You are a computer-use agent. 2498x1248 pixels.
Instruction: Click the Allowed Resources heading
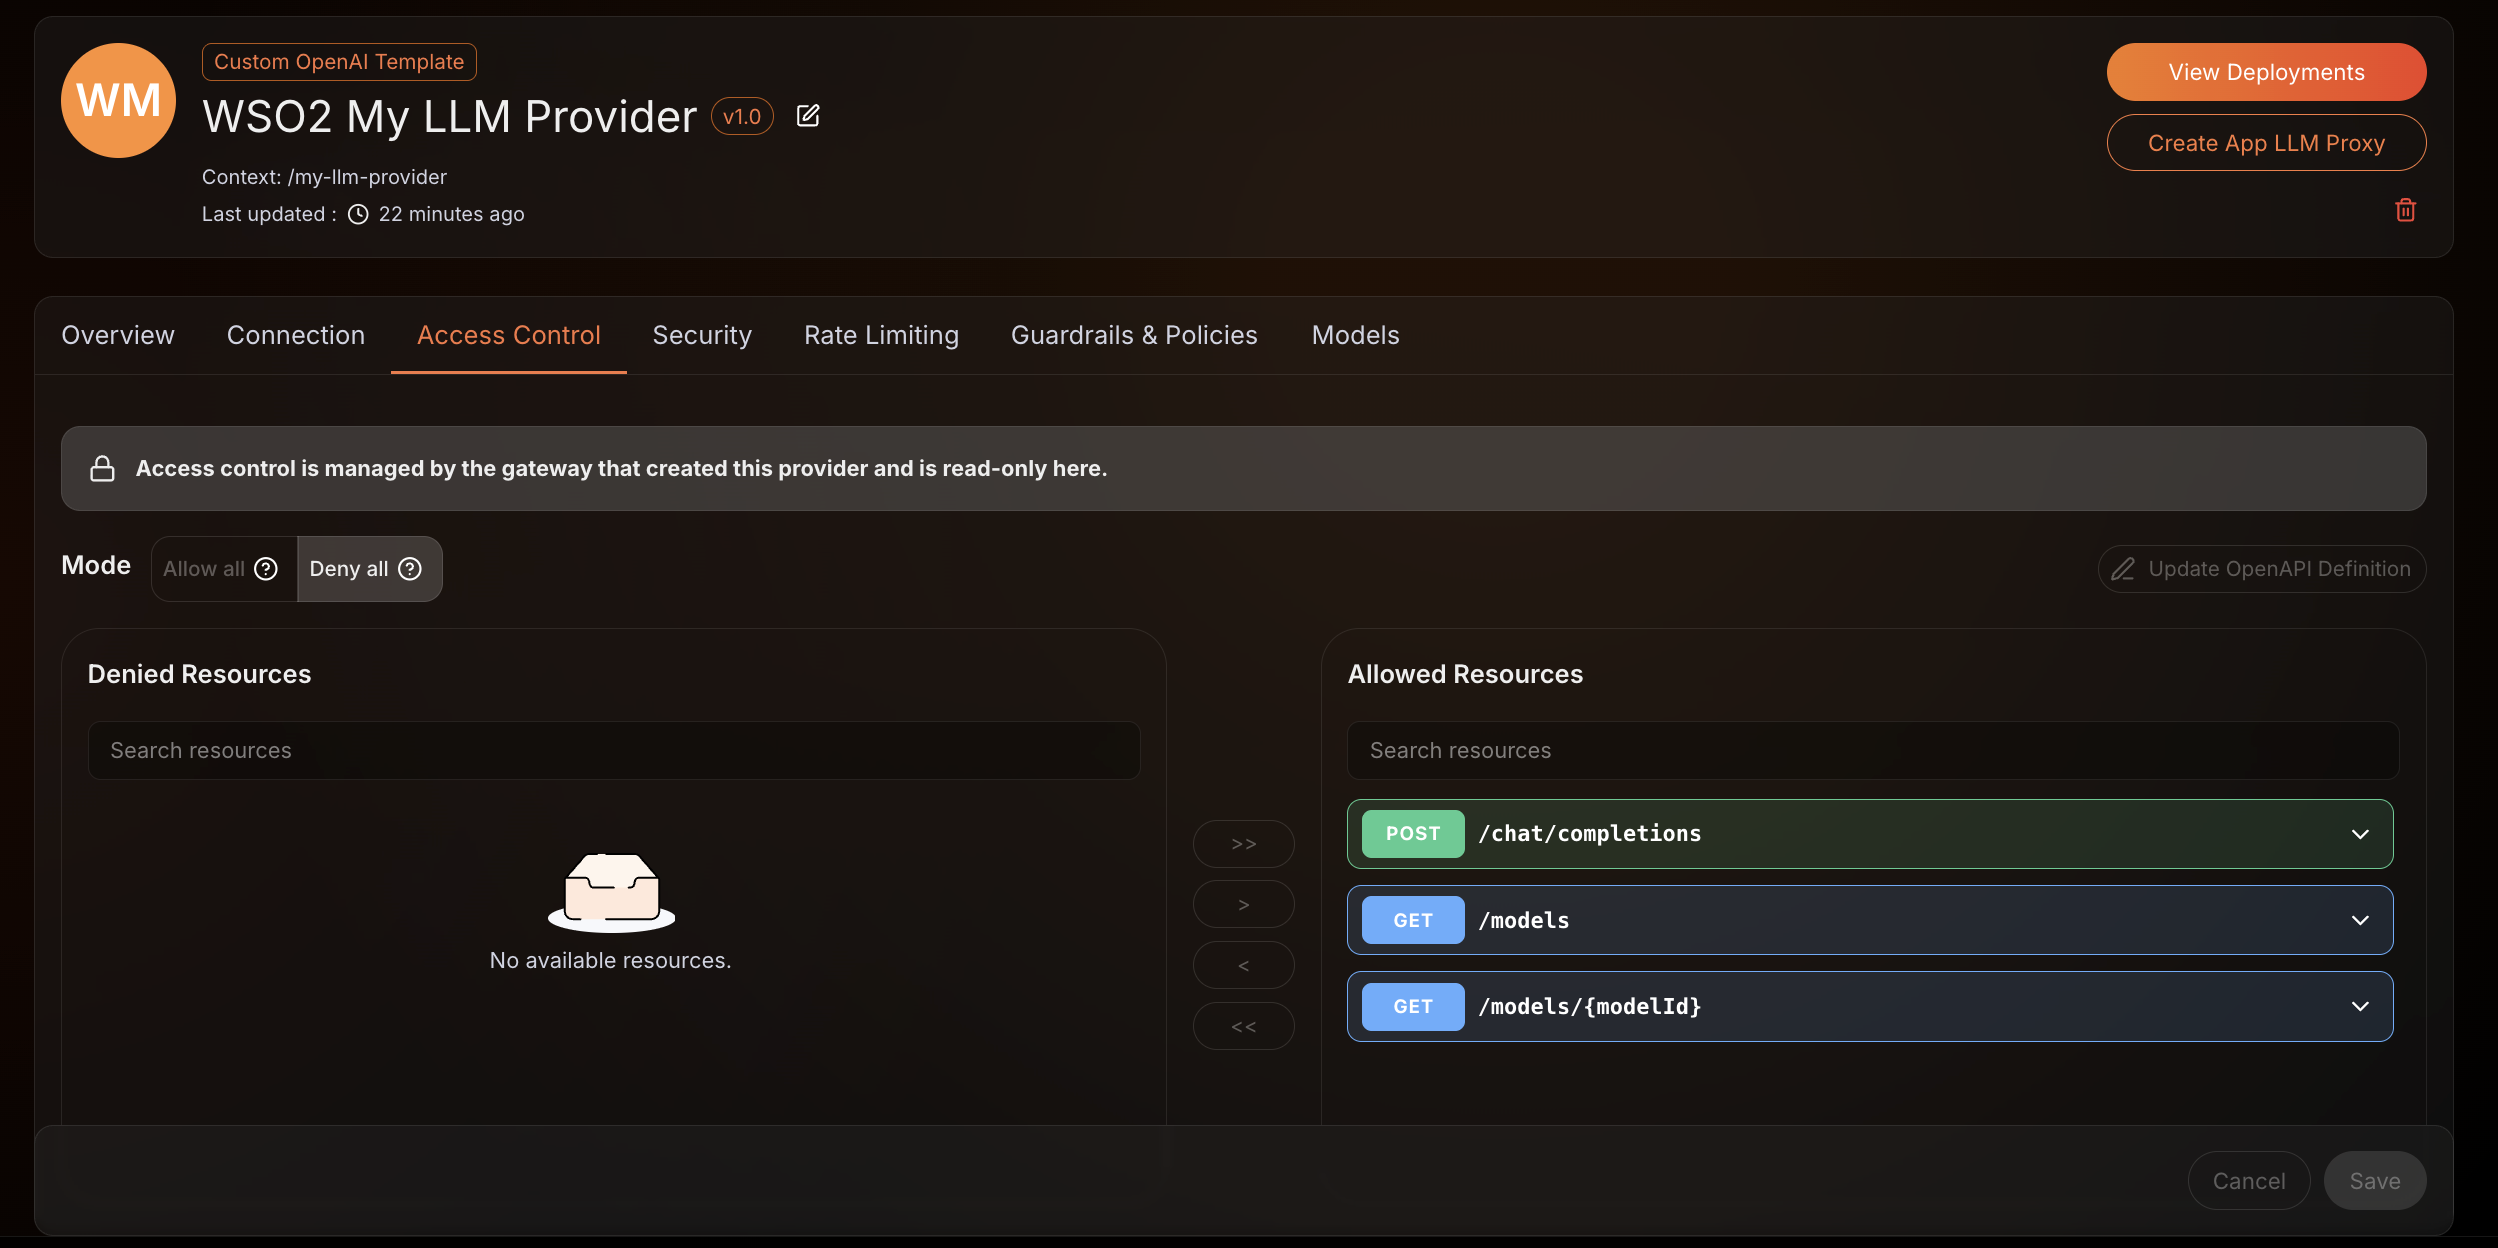[1465, 674]
